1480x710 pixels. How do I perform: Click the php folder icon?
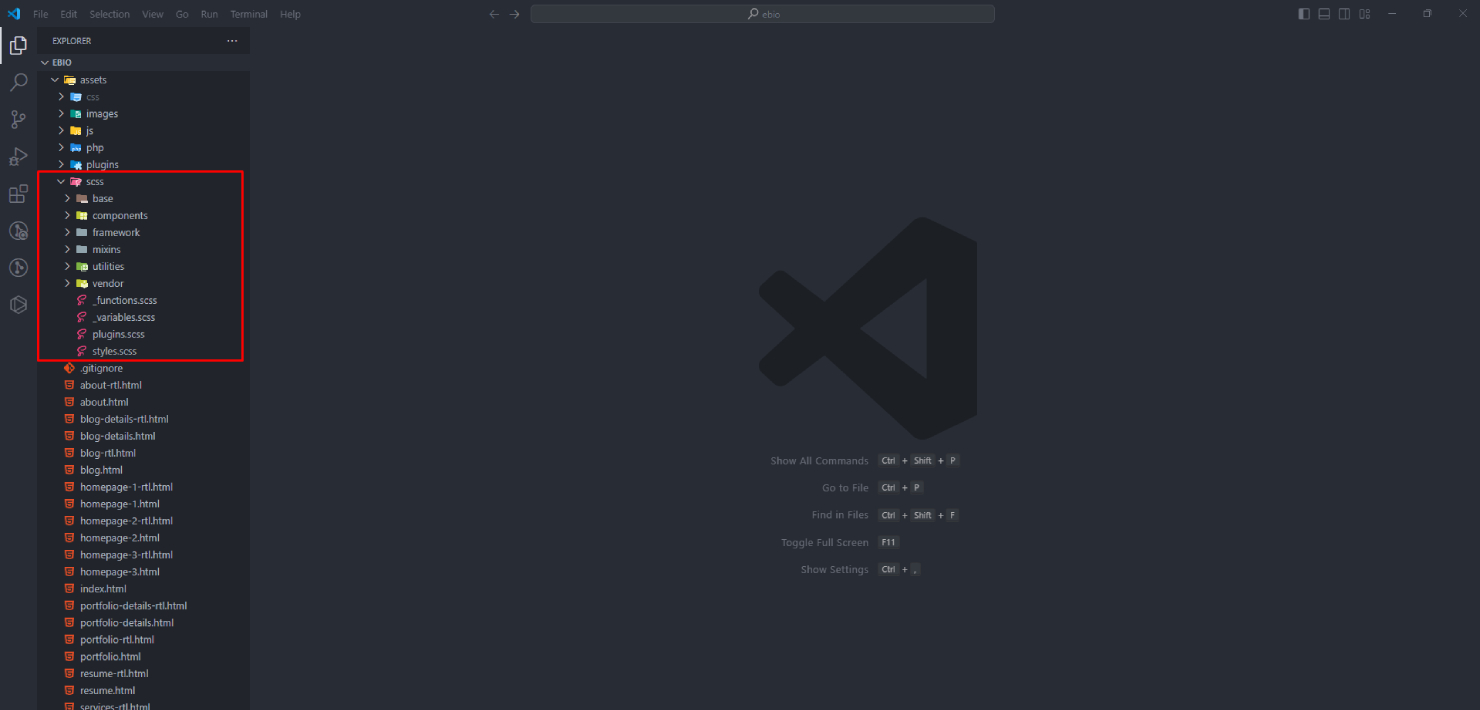(76, 148)
